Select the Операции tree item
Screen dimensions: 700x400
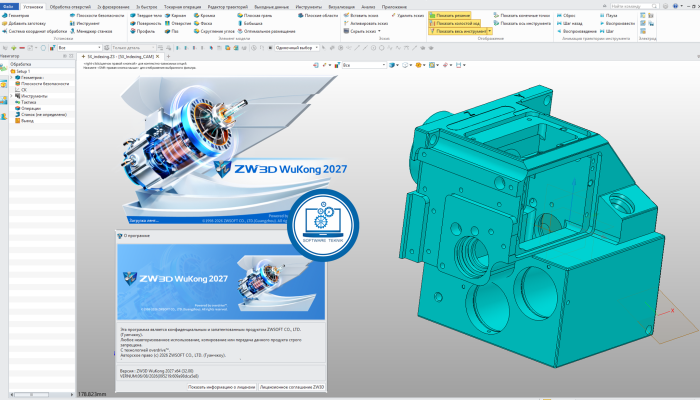point(28,108)
